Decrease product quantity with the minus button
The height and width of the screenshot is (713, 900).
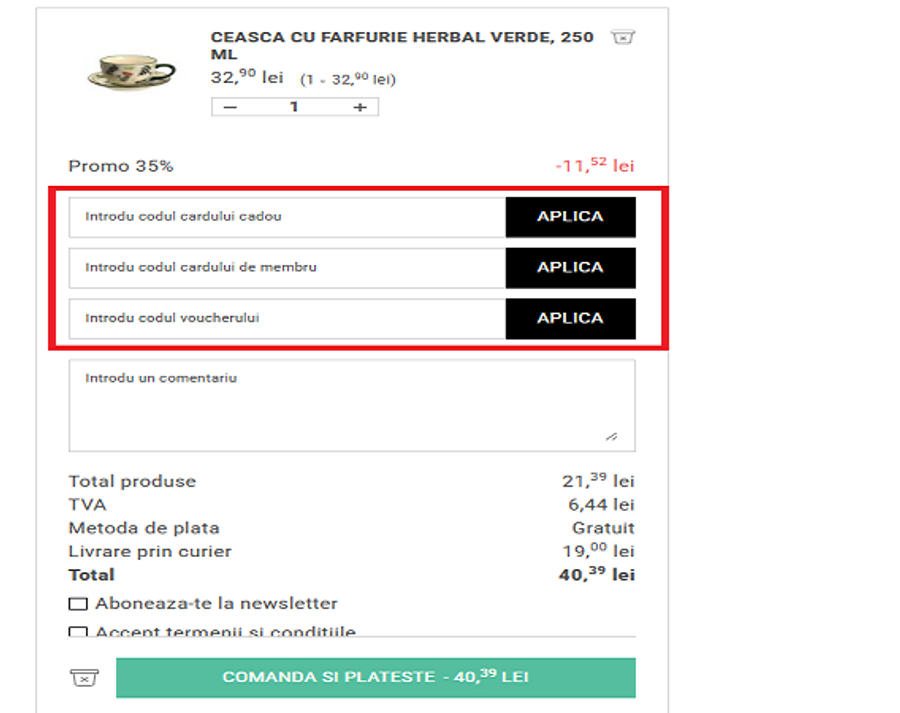(231, 107)
